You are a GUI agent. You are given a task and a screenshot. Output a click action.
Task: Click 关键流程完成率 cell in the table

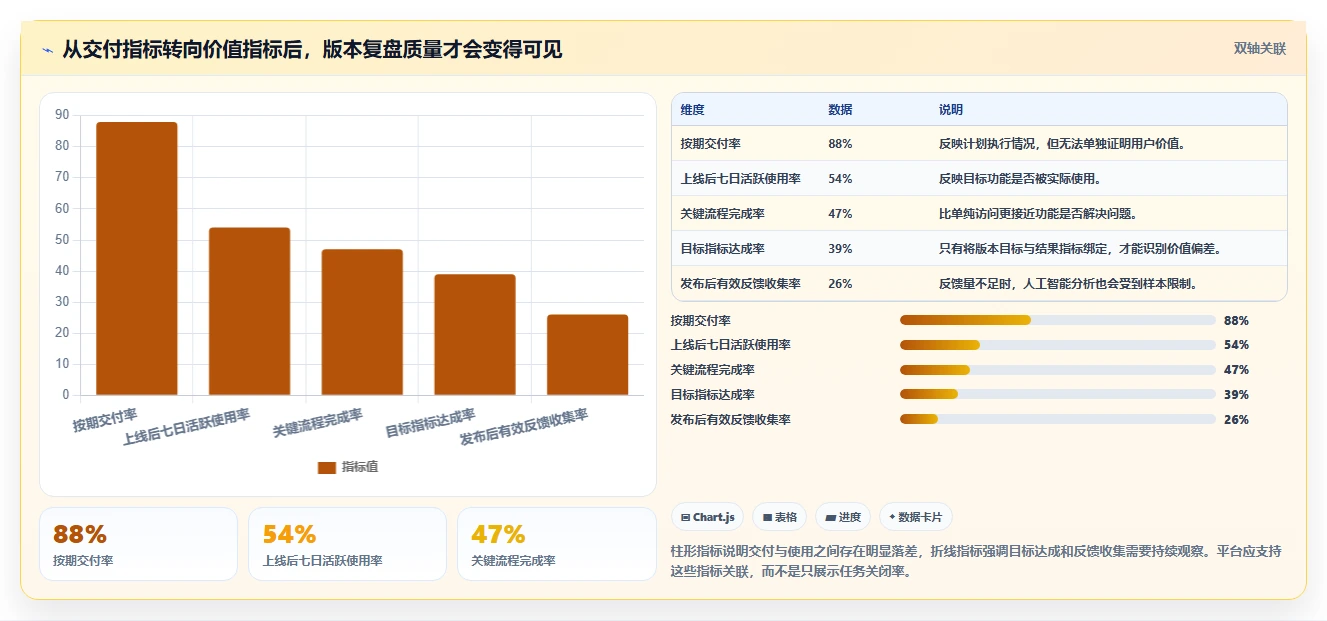[722, 214]
